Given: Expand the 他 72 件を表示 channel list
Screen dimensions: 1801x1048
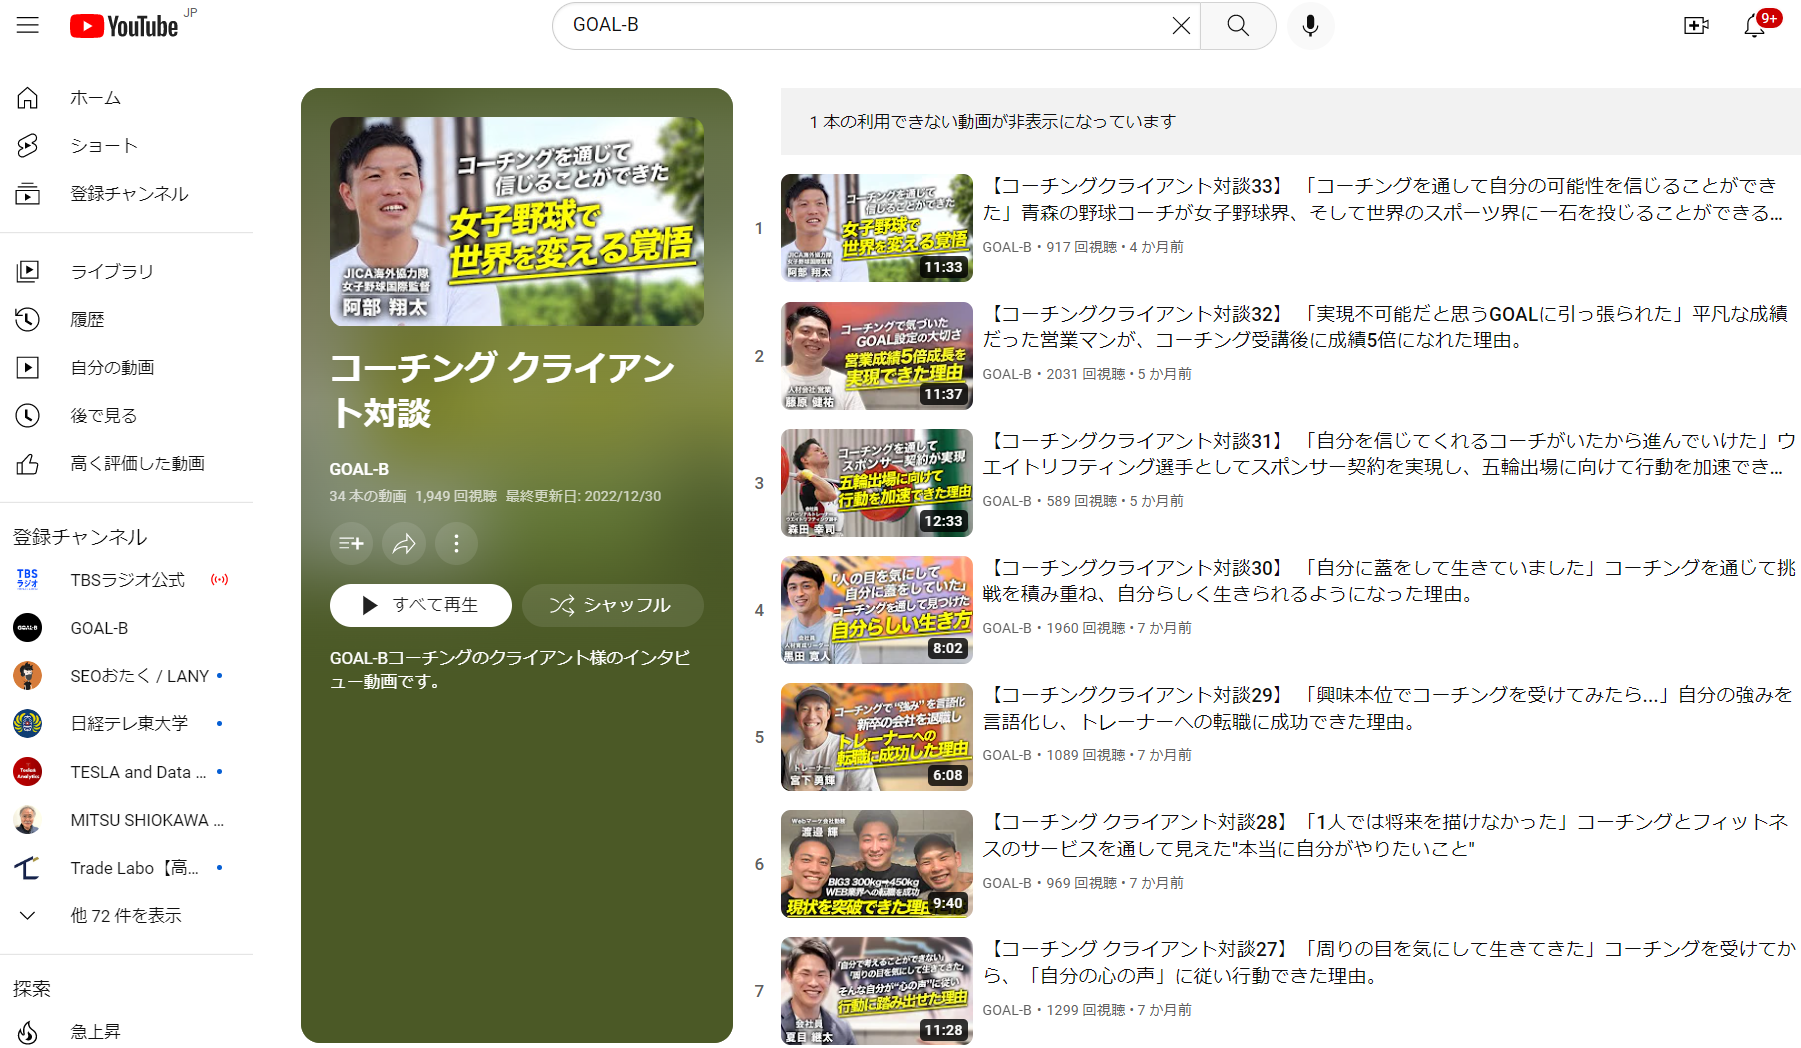Looking at the screenshot, I should click(127, 915).
